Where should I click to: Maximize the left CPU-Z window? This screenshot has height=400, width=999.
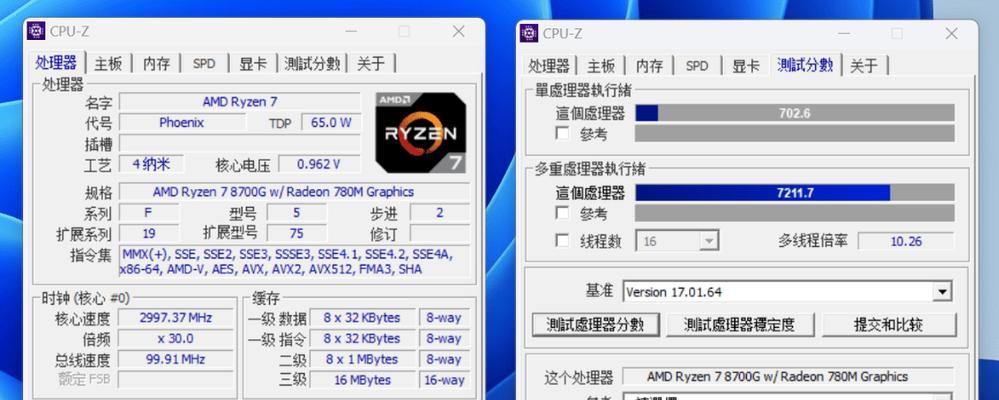404,31
